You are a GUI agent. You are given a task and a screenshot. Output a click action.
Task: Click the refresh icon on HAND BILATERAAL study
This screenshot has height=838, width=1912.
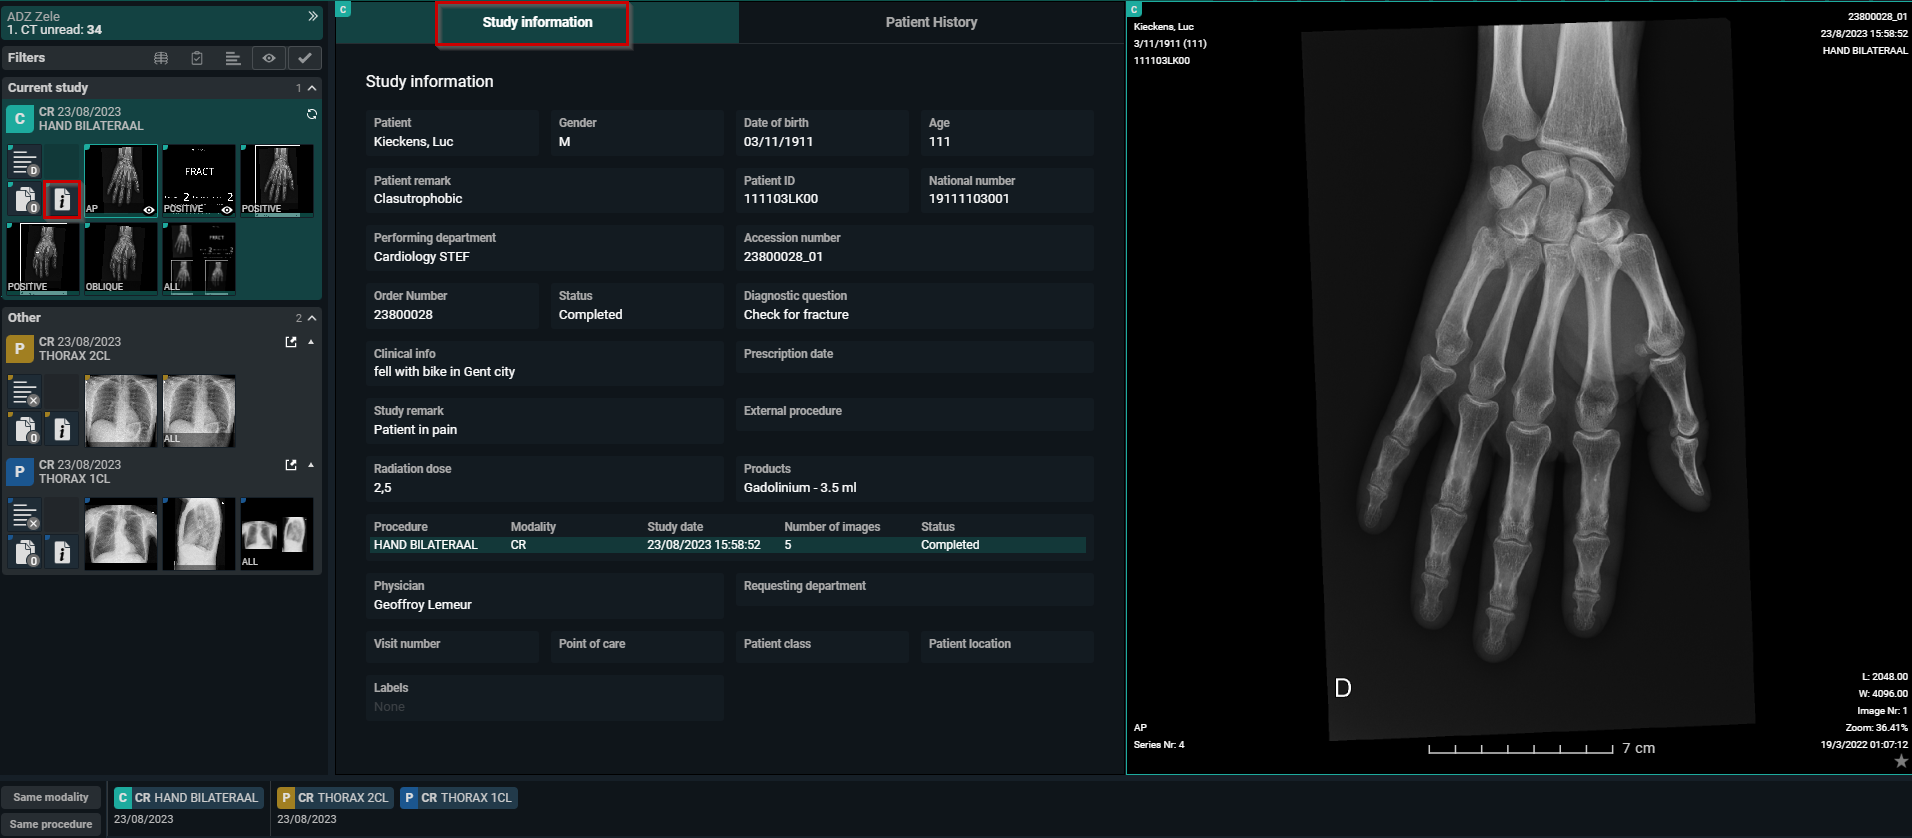[x=312, y=114]
